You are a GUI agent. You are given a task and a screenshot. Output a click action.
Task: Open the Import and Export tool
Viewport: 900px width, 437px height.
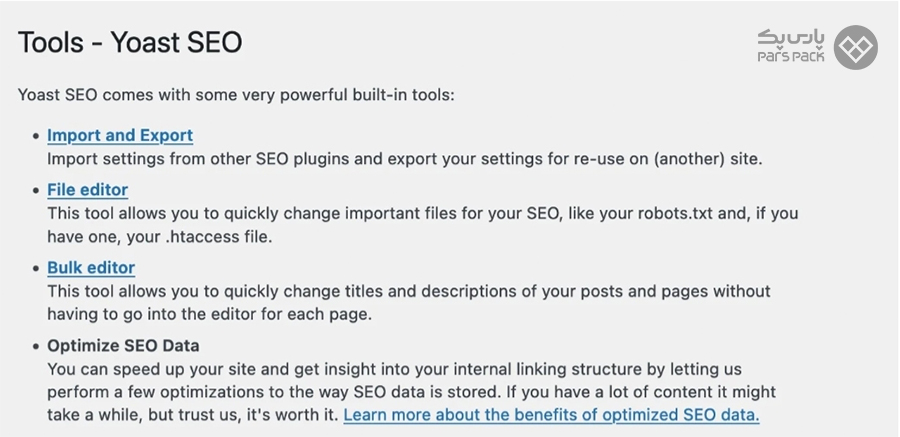pos(120,136)
